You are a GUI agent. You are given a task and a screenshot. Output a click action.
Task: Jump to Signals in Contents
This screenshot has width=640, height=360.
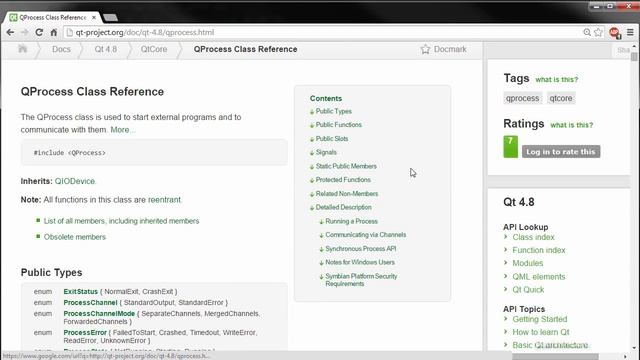[326, 152]
